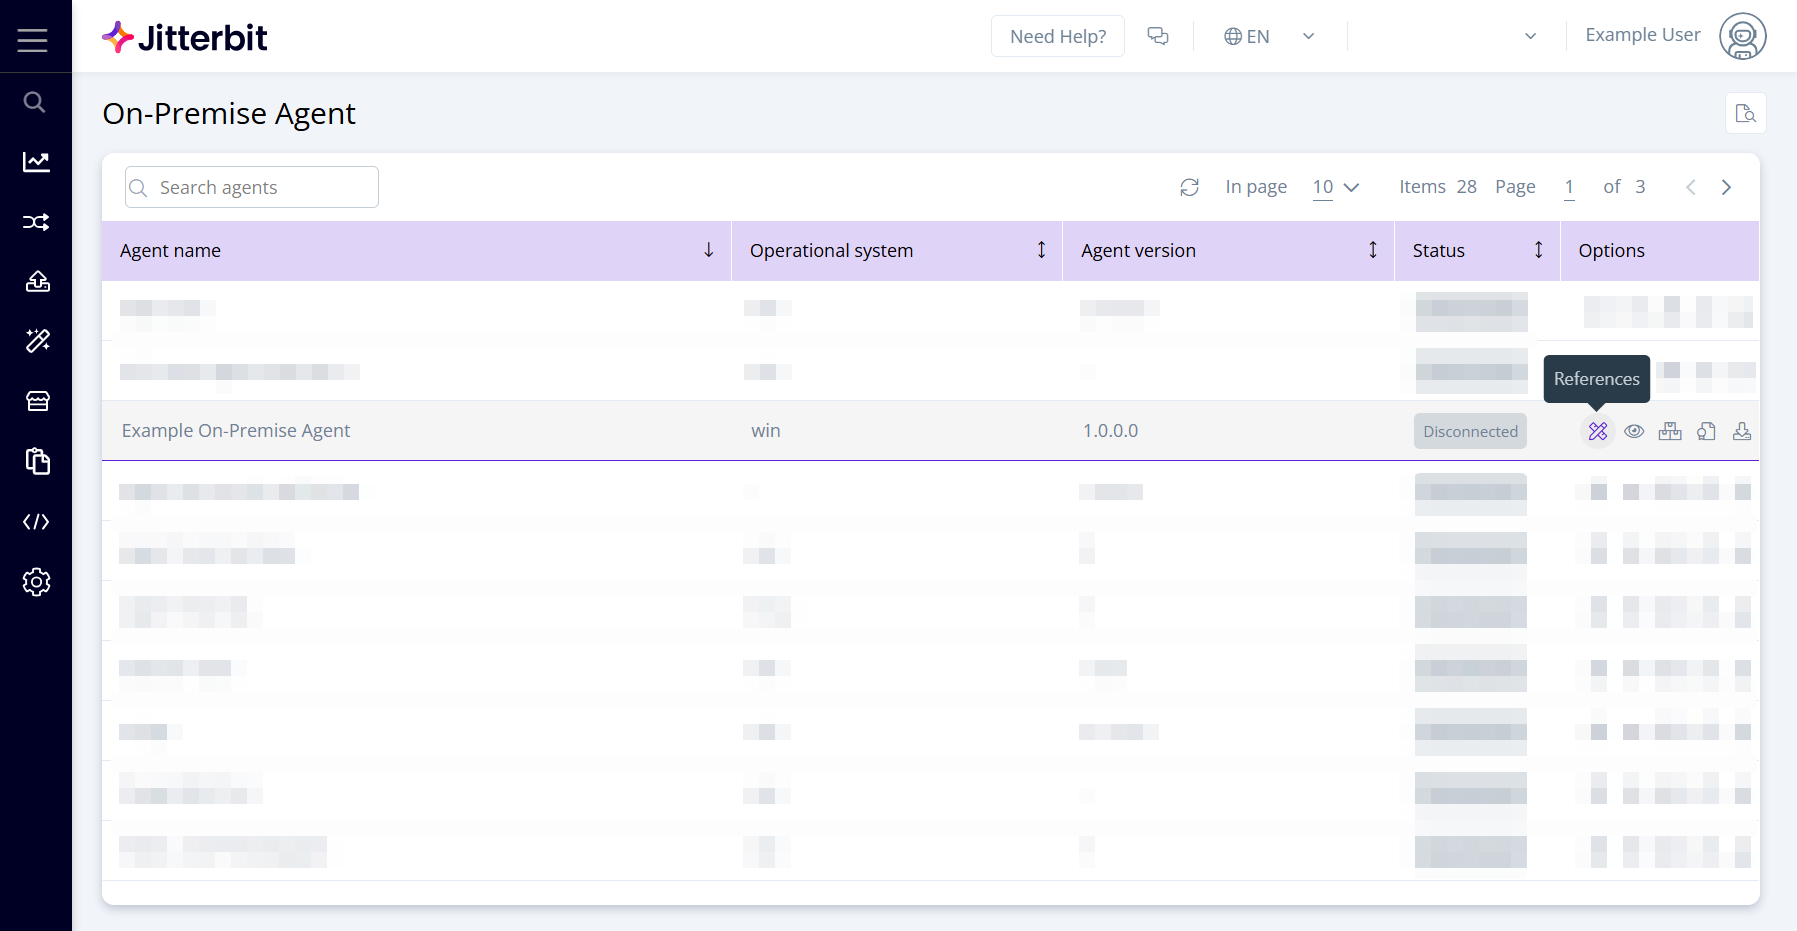The width and height of the screenshot is (1797, 931).
Task: Open the organization selector dropdown in top bar
Action: tap(1529, 36)
